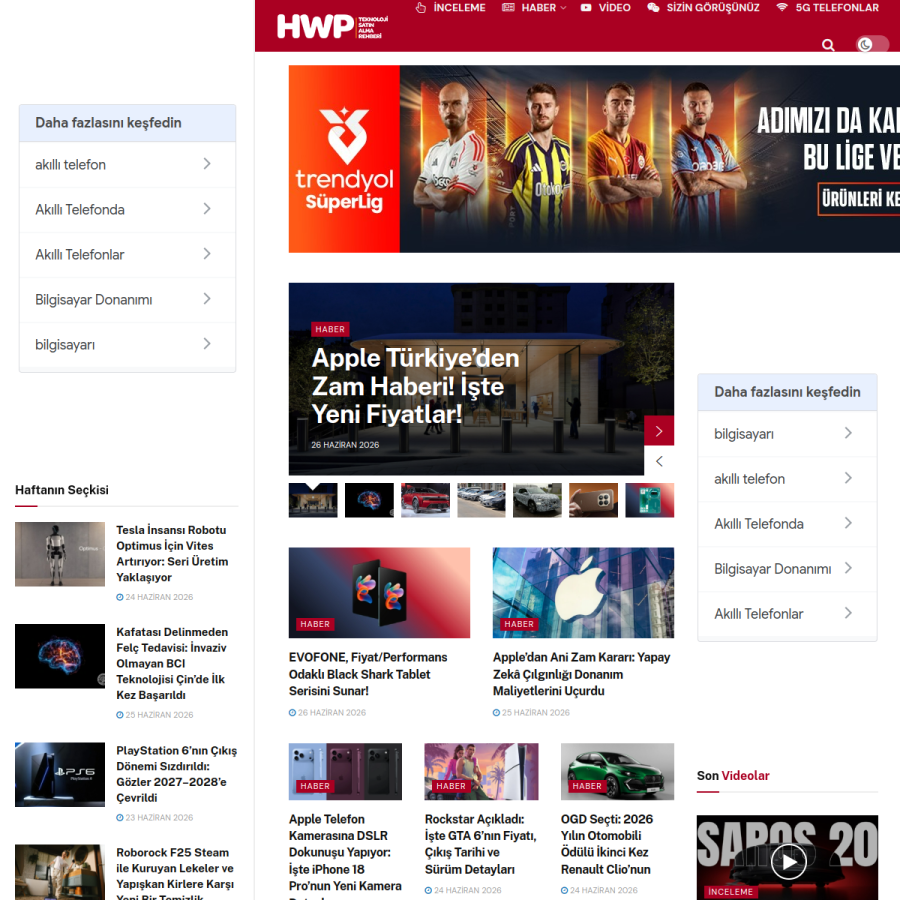Expand the HABER dropdown arrow
This screenshot has width=900, height=900.
(563, 8)
